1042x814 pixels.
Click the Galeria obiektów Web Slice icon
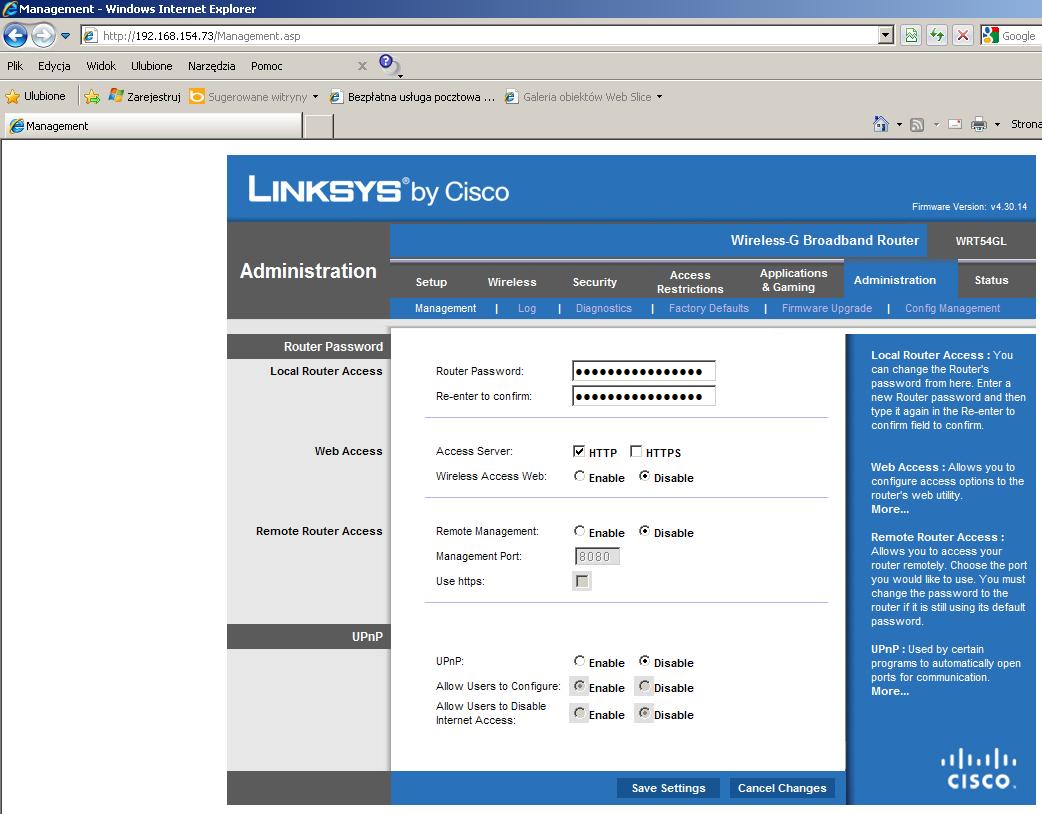coord(511,97)
